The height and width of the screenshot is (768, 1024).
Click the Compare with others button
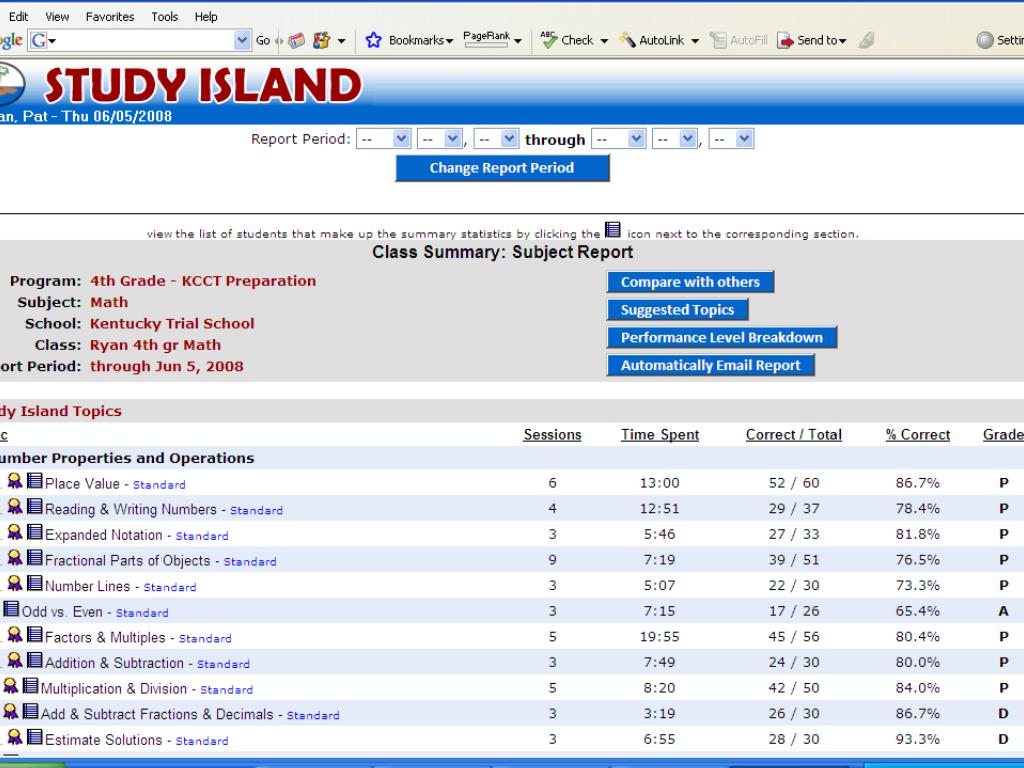(x=690, y=282)
